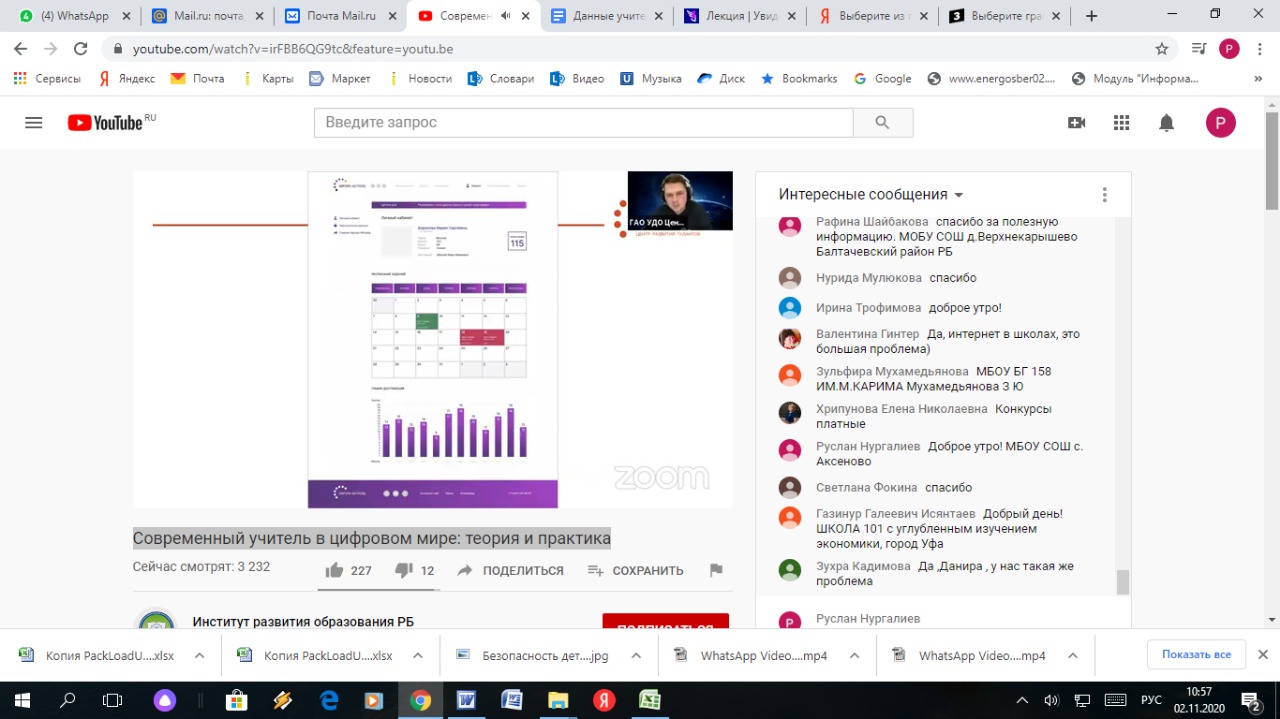
Task: Open Microsoft Word from the taskbar
Action: pos(466,700)
